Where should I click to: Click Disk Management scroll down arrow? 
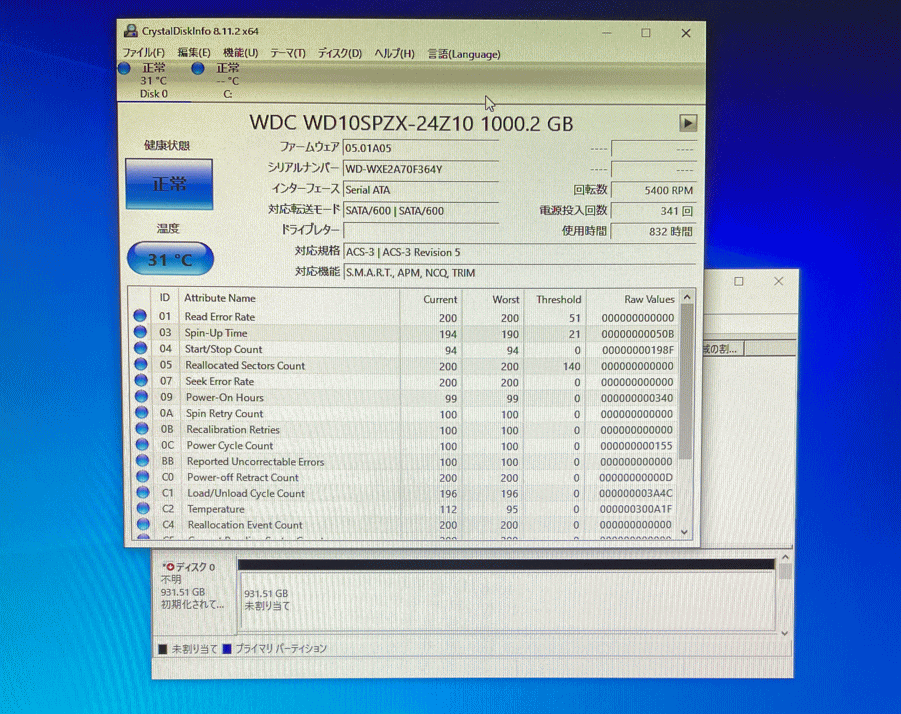(785, 634)
